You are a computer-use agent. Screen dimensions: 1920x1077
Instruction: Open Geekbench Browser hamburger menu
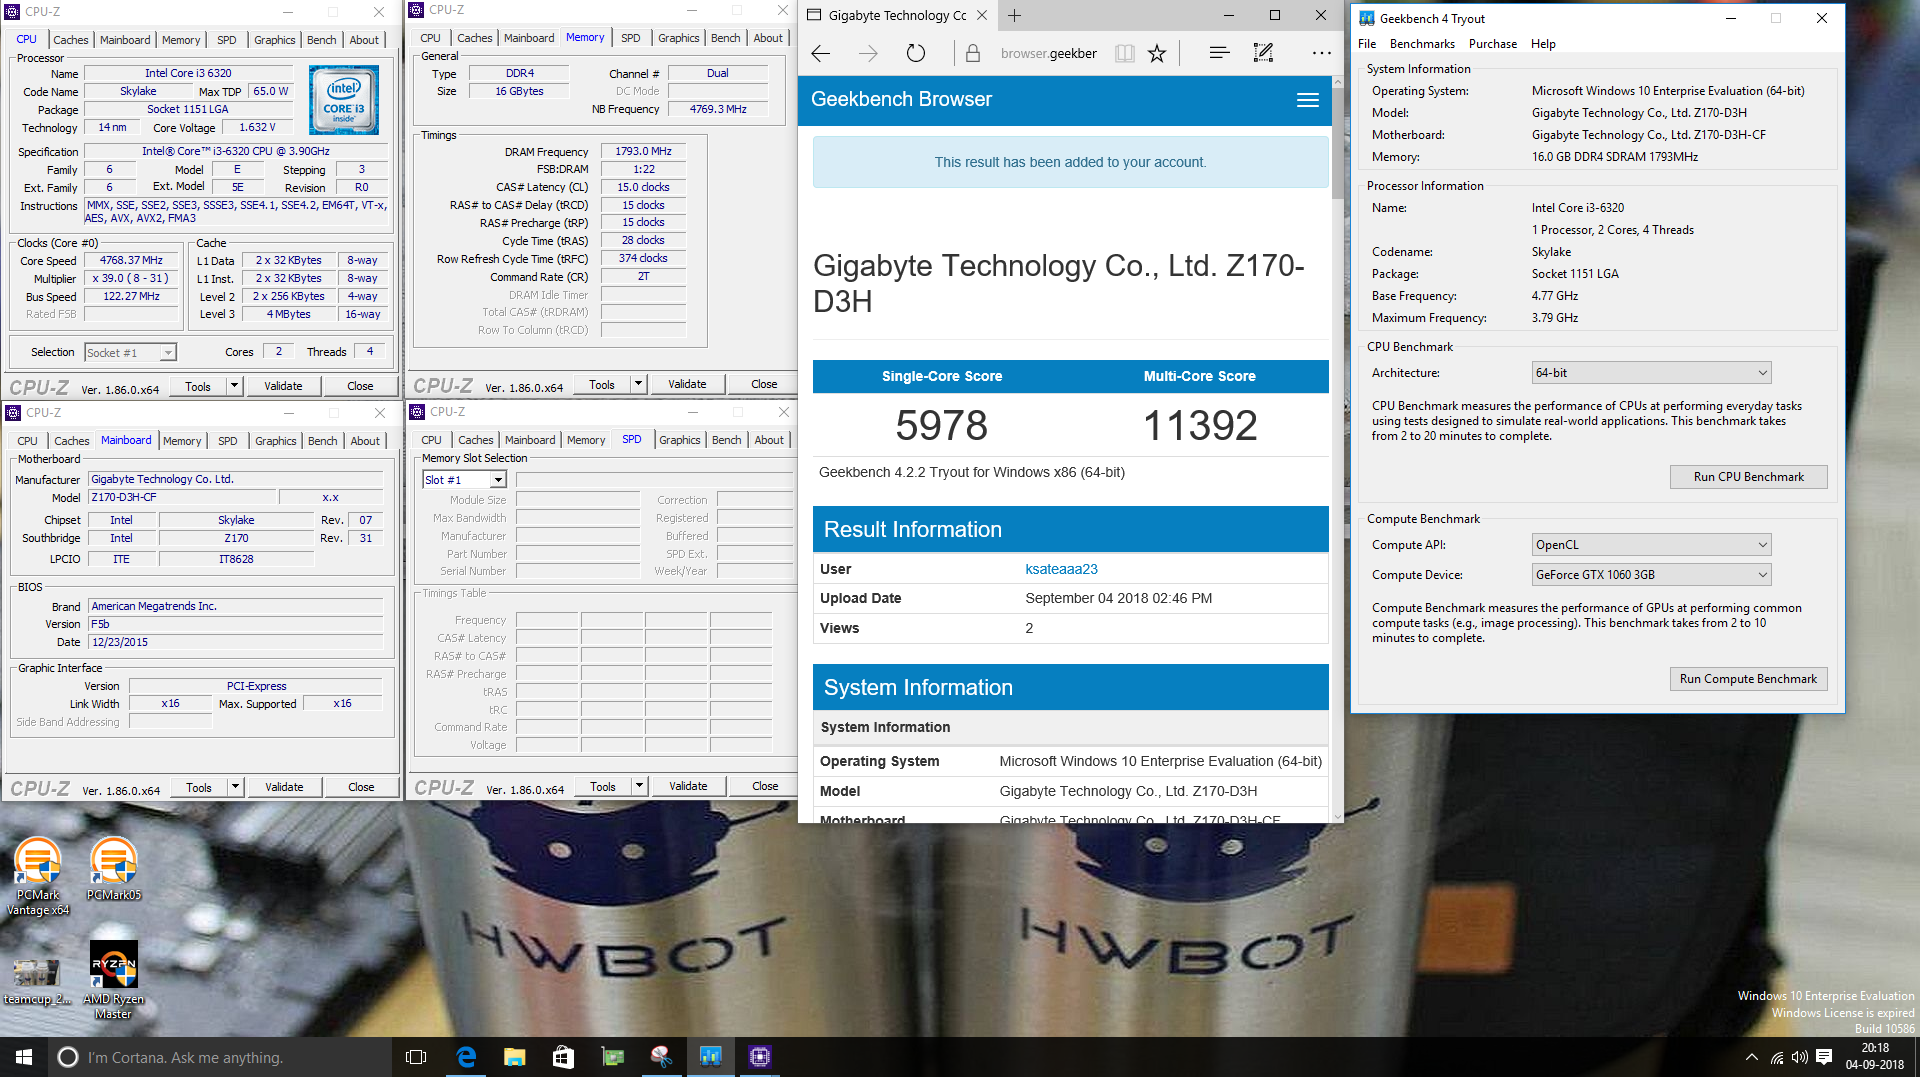coord(1307,100)
